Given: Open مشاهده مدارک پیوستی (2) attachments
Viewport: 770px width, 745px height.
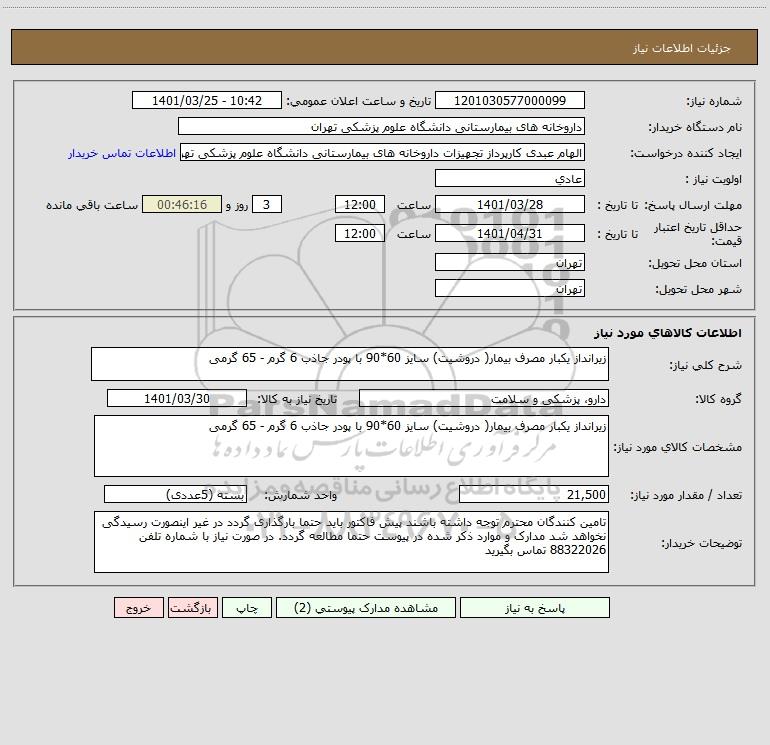Looking at the screenshot, I should pos(366,607).
